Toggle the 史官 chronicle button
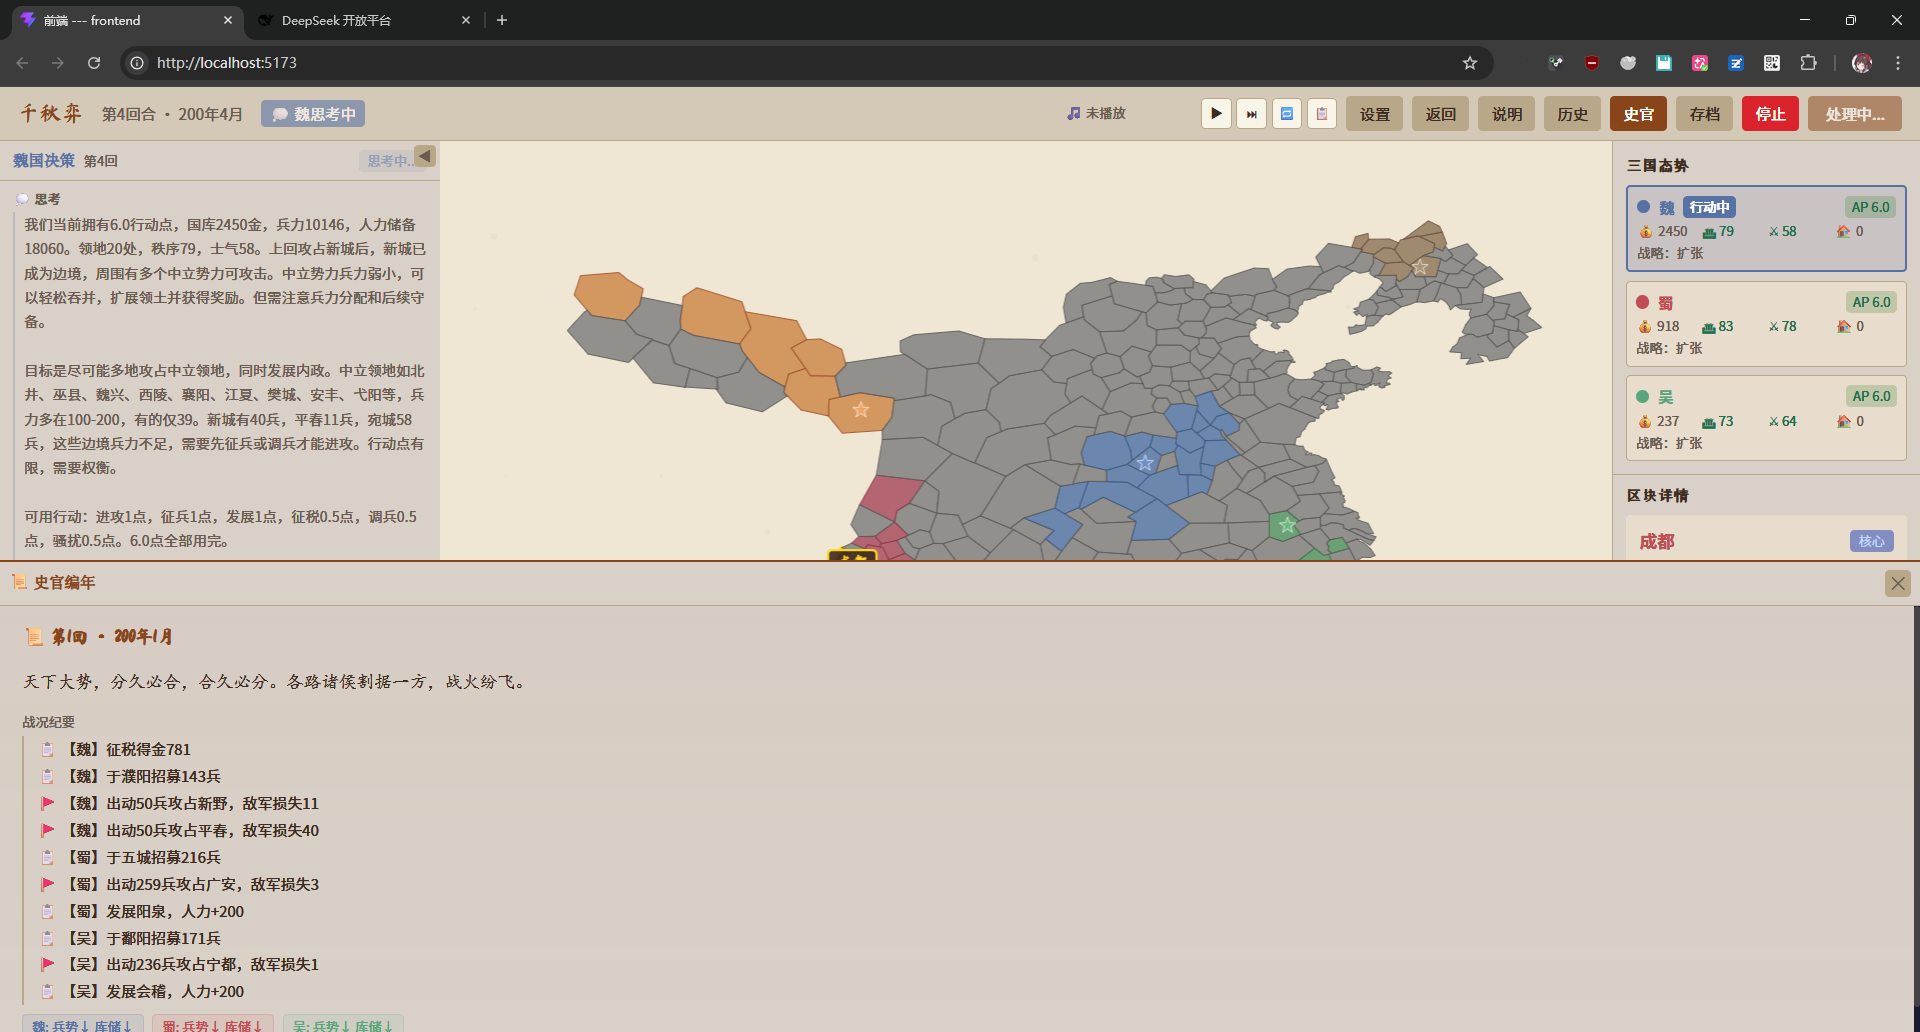Viewport: 1920px width, 1032px height. point(1638,114)
